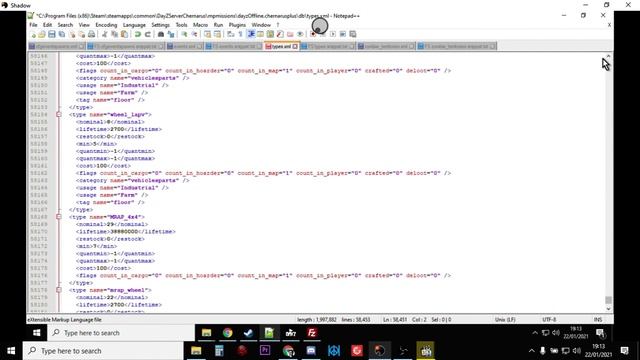Viewport: 640px width, 360px height.
Task: Toggle the indent guide toolbar button
Action: (x=250, y=34)
